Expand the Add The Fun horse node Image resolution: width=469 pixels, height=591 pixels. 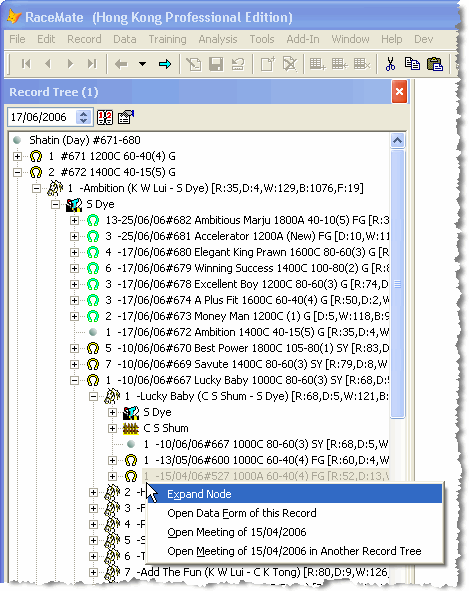[x=93, y=572]
